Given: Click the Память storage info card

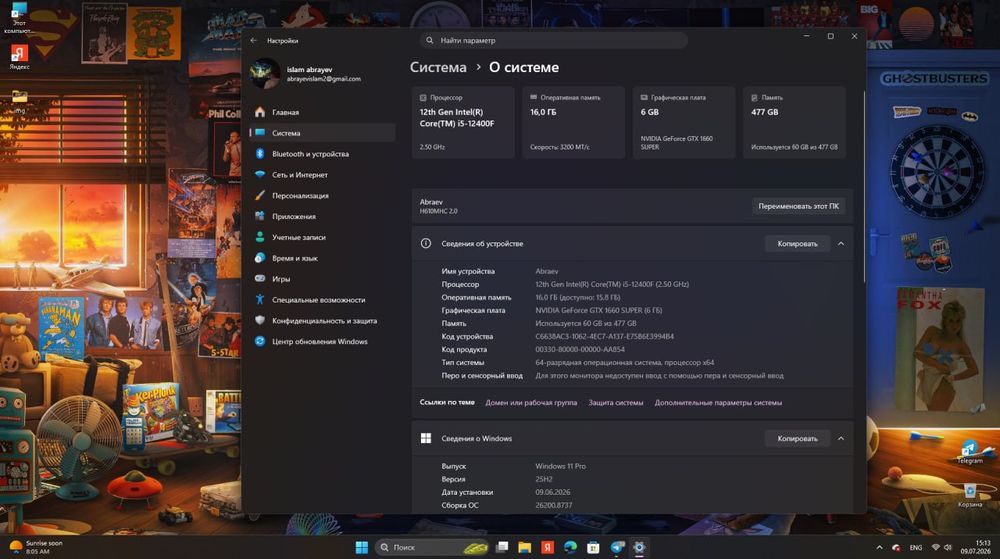Looking at the screenshot, I should tap(794, 122).
